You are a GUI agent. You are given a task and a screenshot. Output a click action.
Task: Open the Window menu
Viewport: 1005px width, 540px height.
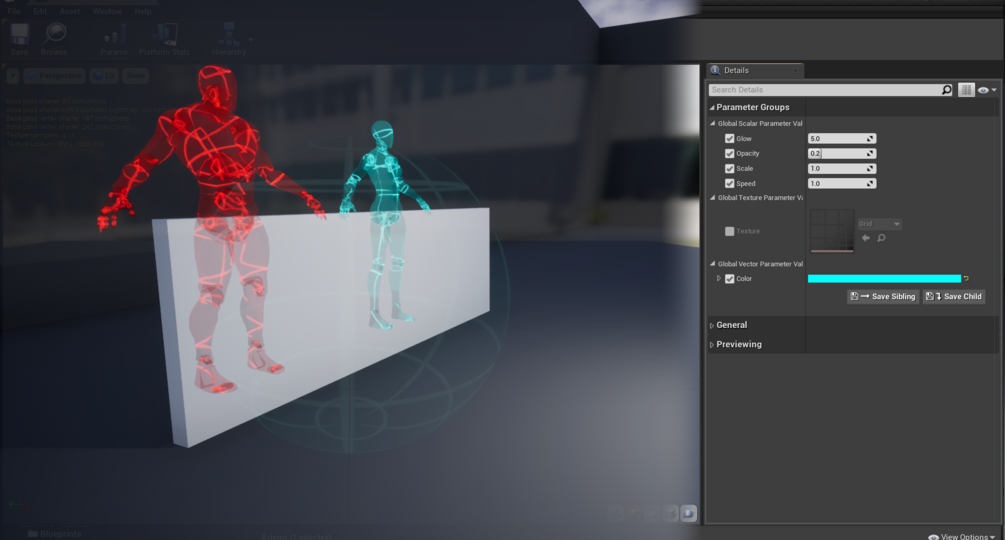point(107,12)
